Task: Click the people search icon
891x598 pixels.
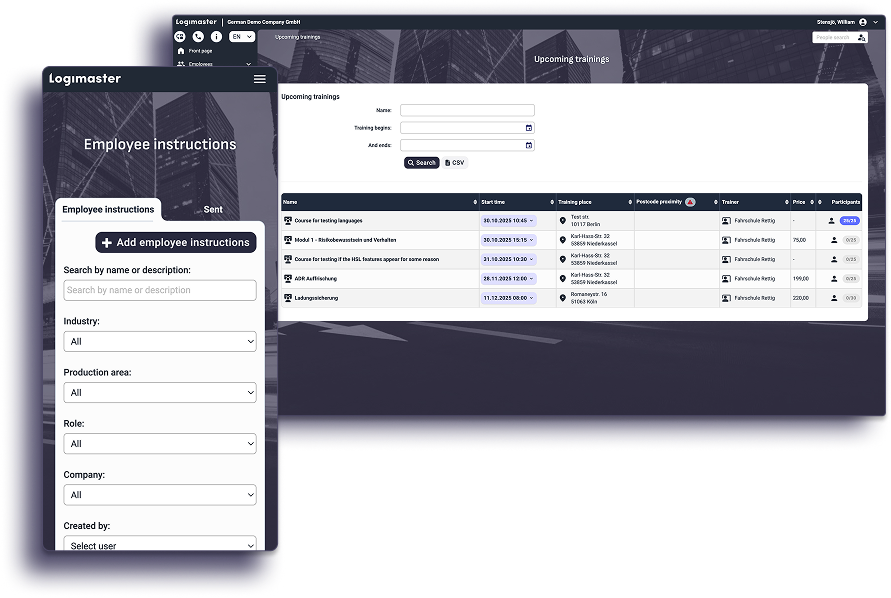Action: pos(862,37)
